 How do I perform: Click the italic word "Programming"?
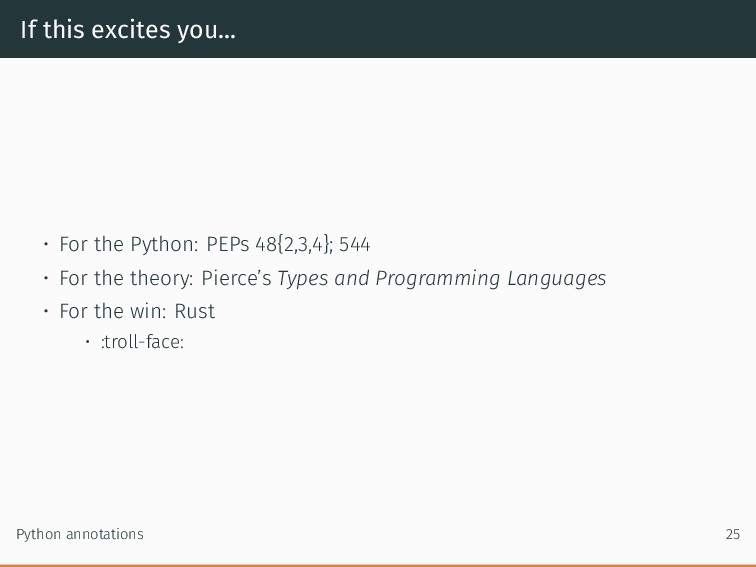tap(438, 279)
